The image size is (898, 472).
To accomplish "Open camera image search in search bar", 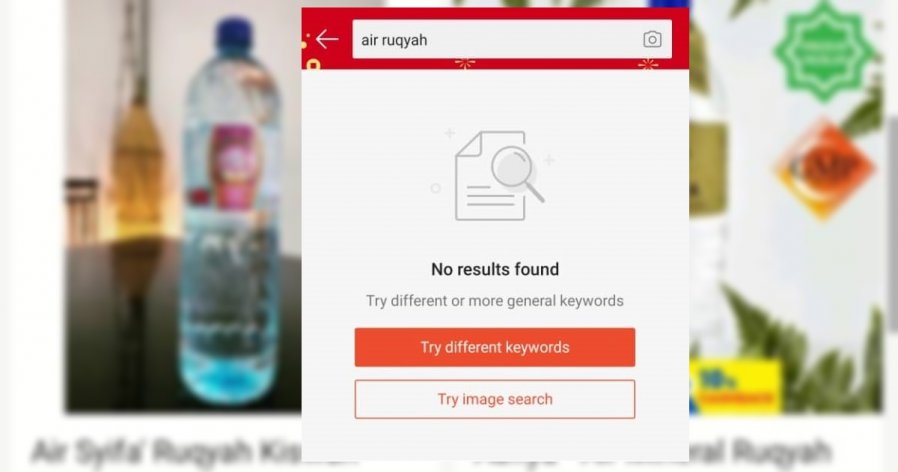I will (x=652, y=39).
